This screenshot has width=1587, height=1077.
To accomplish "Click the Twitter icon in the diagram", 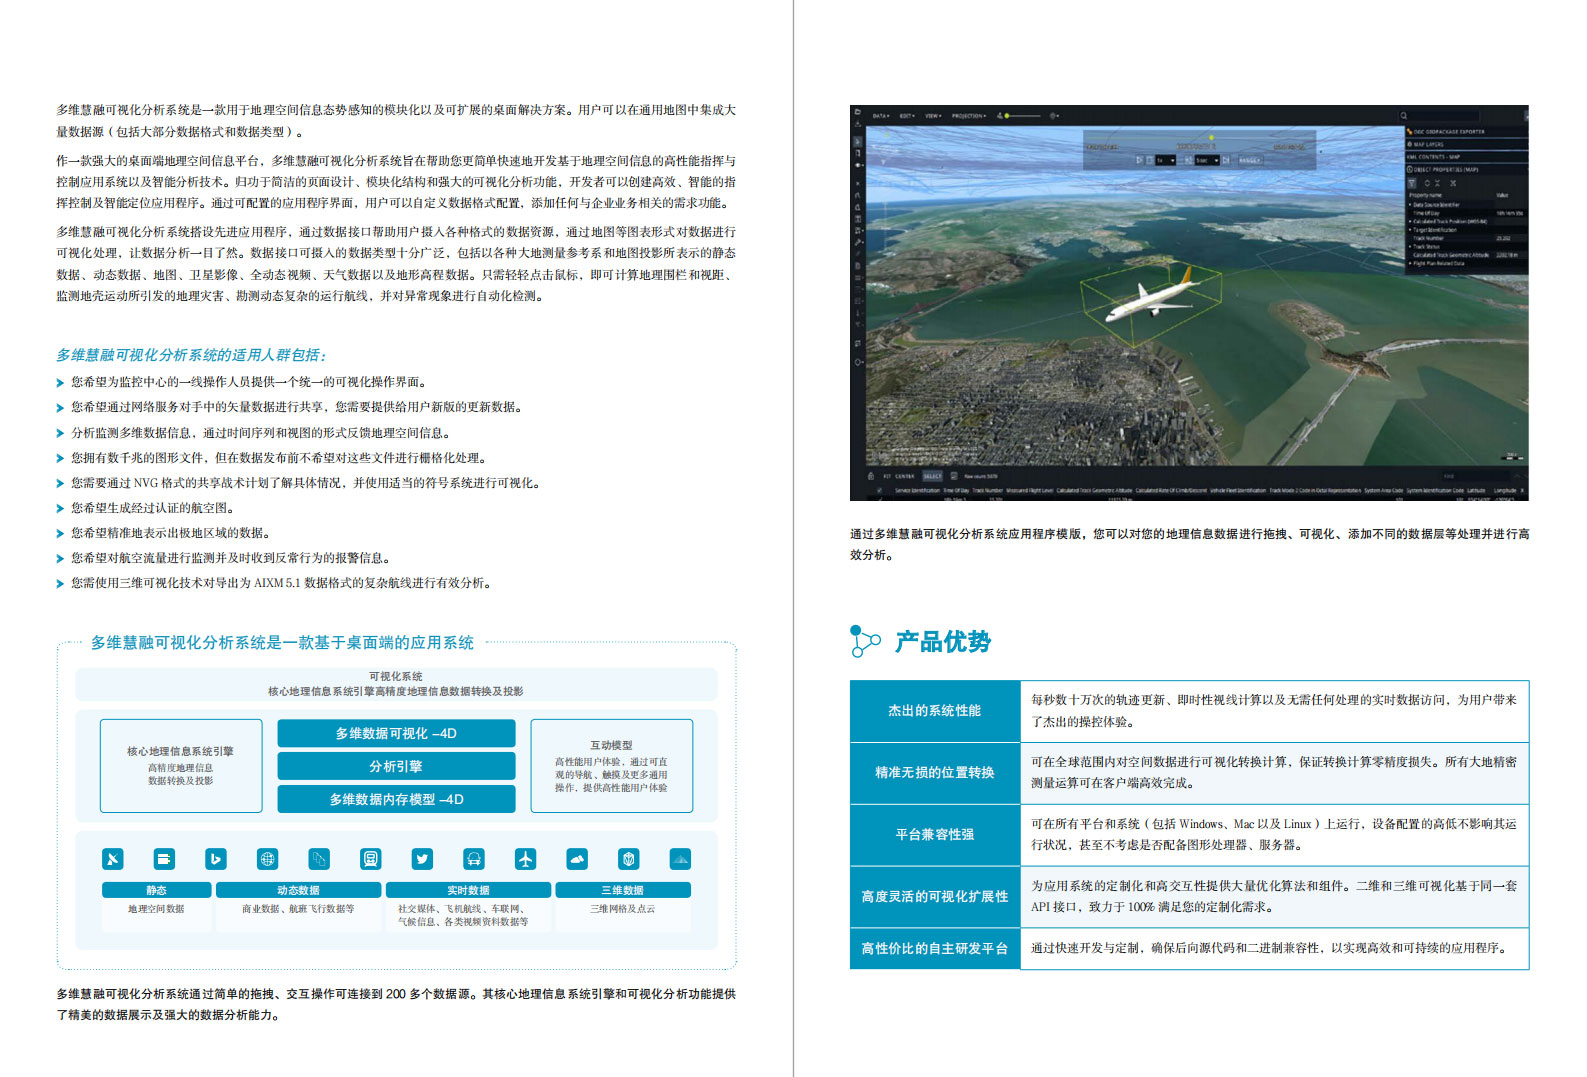I will pyautogui.click(x=422, y=859).
